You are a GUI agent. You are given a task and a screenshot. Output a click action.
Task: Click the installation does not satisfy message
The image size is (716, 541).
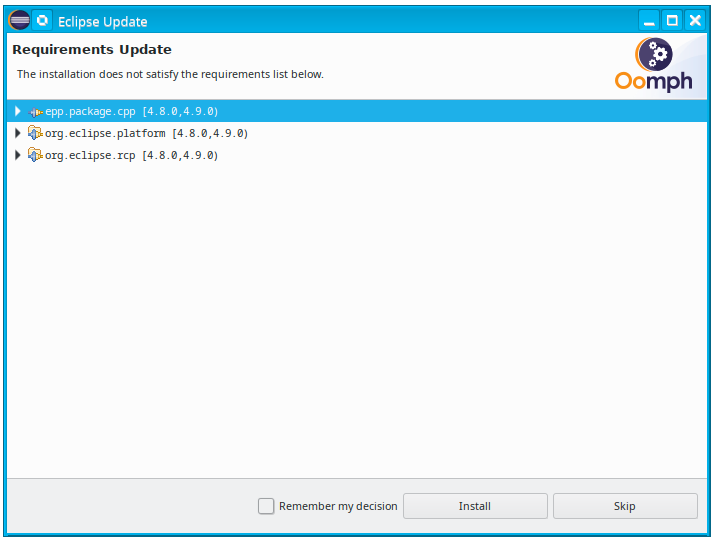[x=170, y=74]
